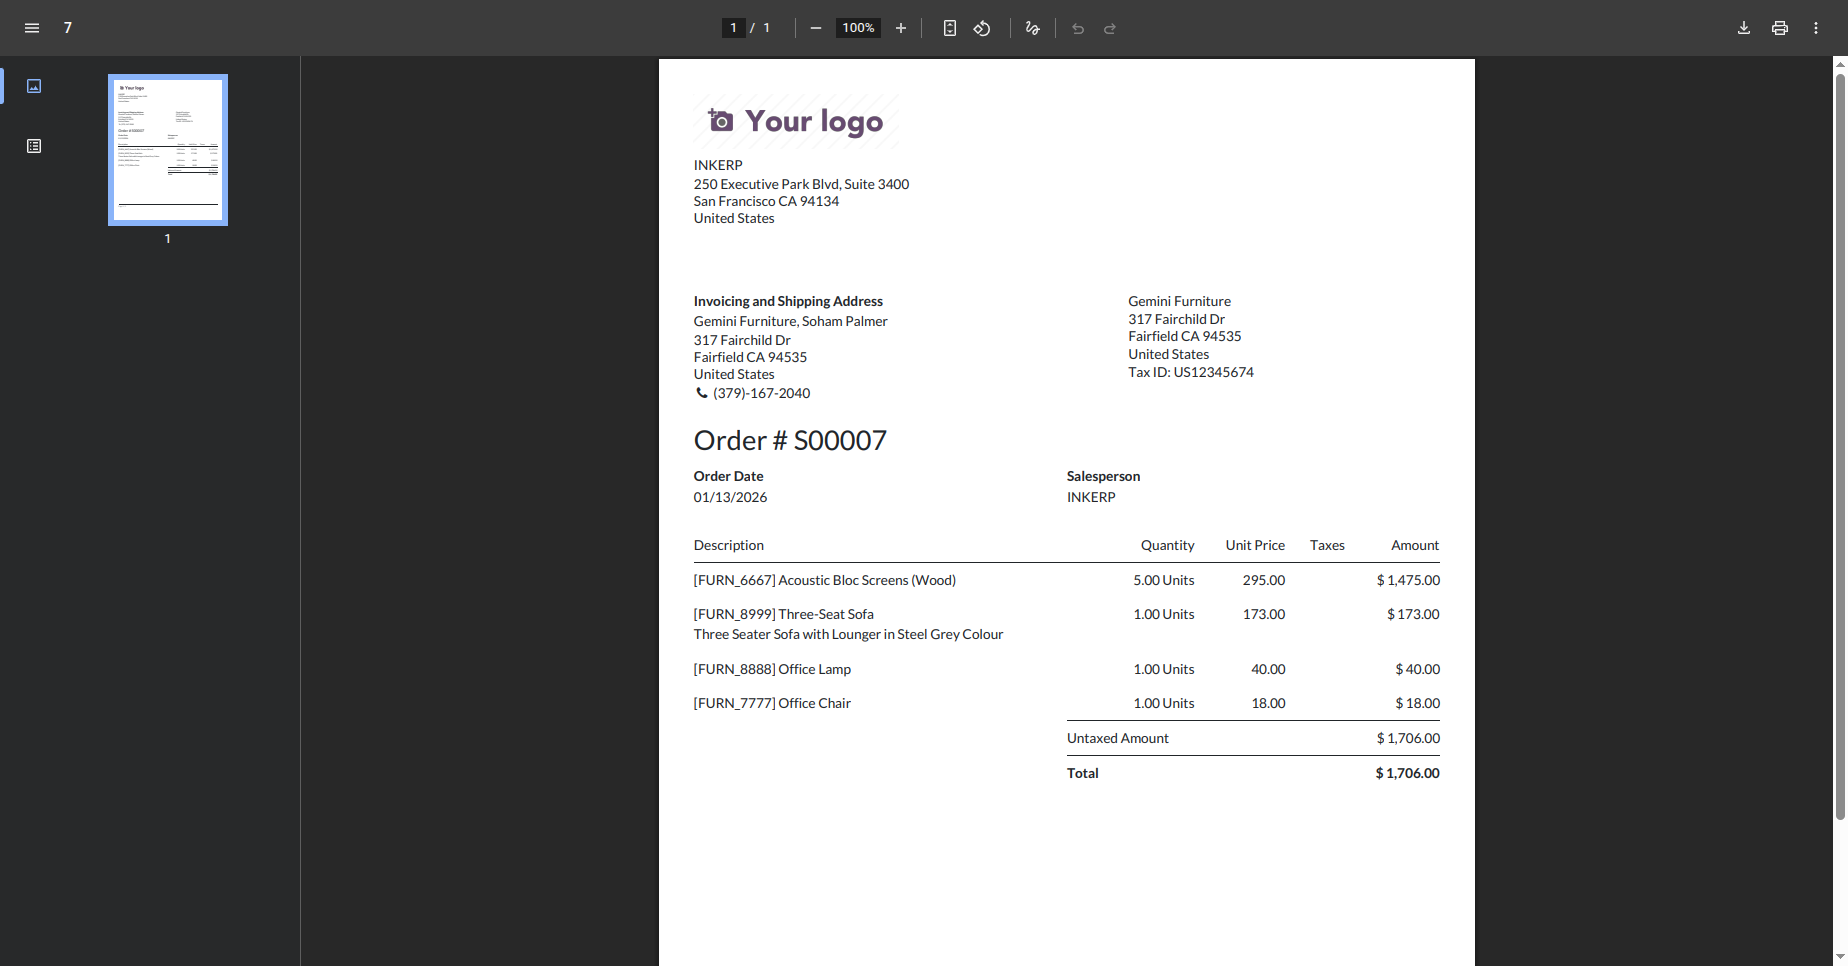Viewport: 1848px width, 966px height.
Task: Click the order date 01/13/2026
Action: 731,497
